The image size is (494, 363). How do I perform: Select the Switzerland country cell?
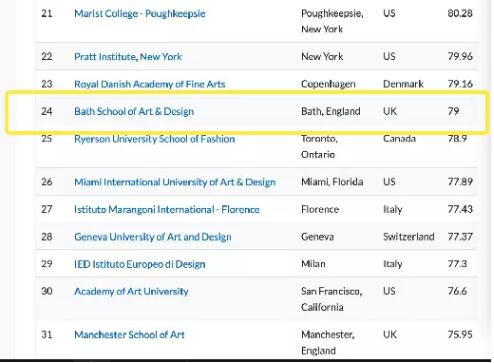point(409,237)
